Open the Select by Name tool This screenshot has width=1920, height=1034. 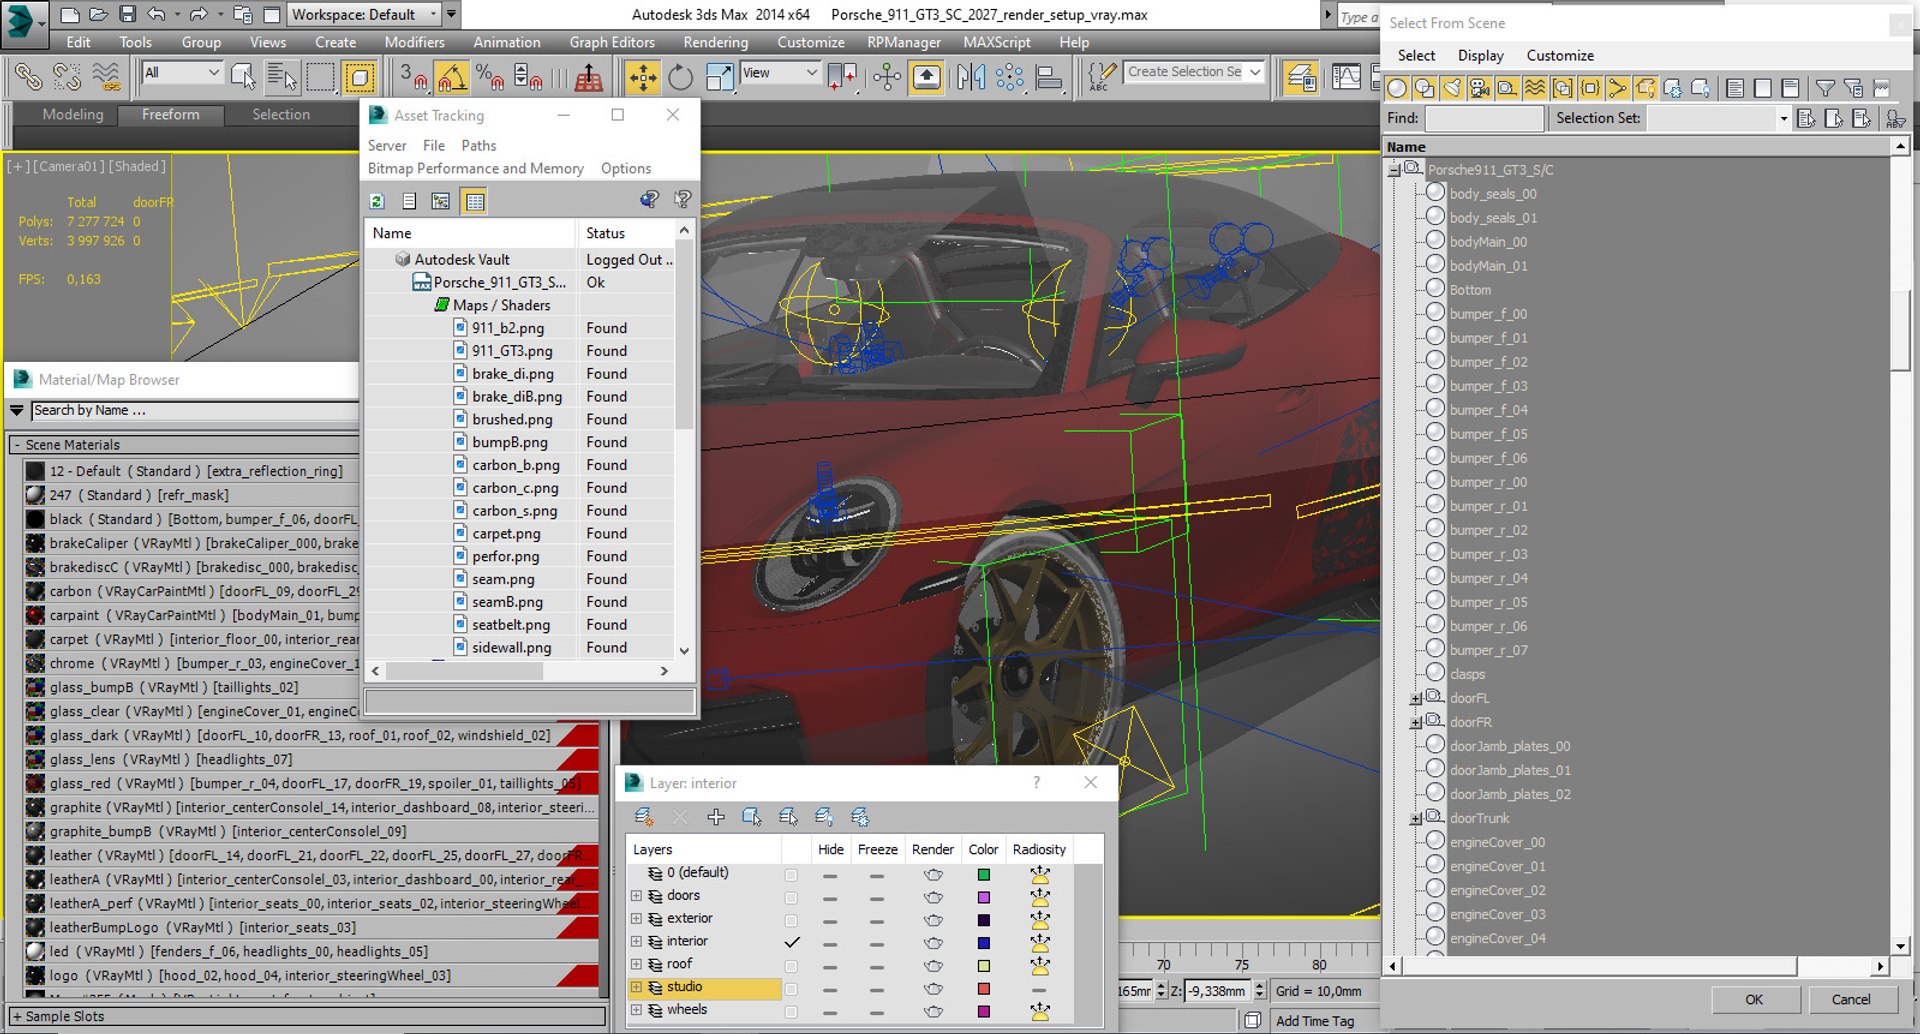(282, 77)
